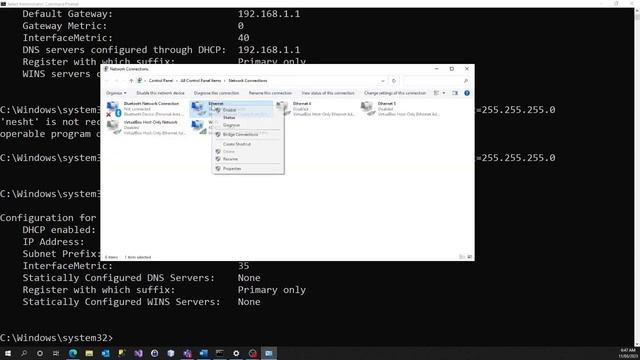640x360 pixels.
Task: Pick Diagnose in the context menu
Action: (231, 125)
